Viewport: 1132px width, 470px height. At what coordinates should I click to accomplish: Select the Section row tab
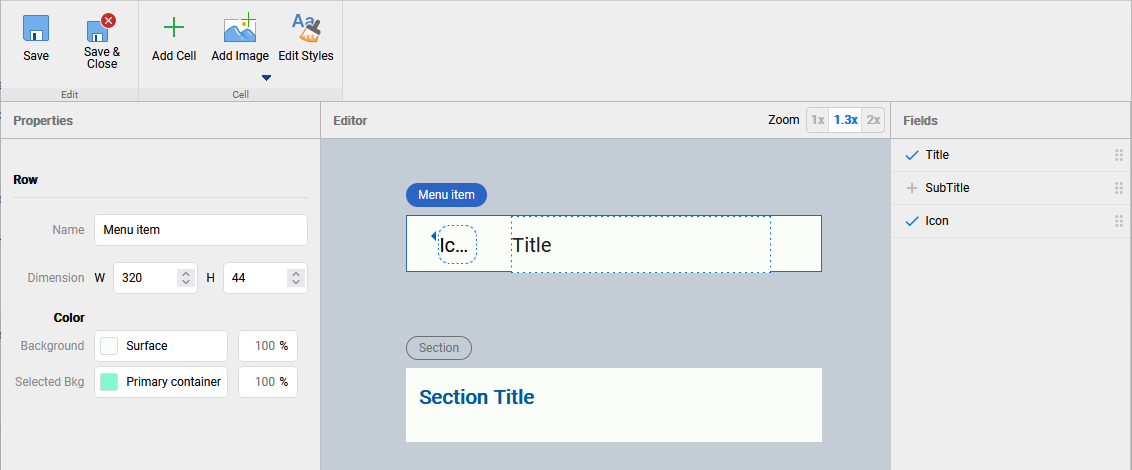439,348
